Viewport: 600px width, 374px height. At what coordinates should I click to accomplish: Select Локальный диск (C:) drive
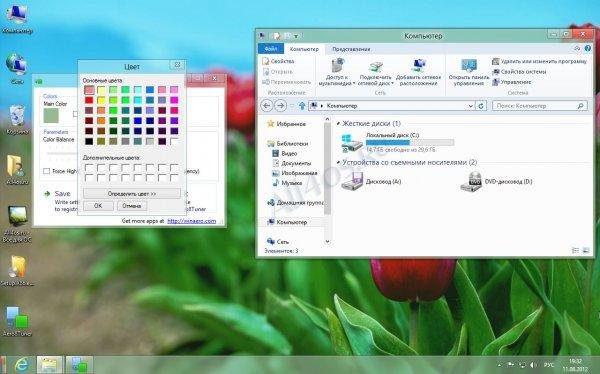tap(398, 142)
